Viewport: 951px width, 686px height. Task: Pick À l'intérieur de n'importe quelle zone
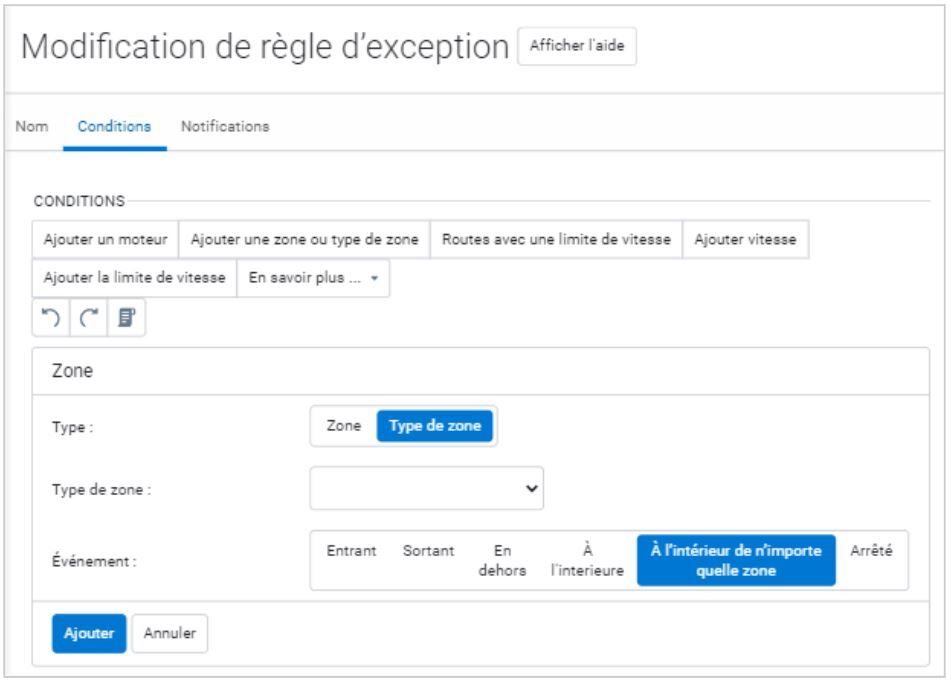click(x=735, y=560)
